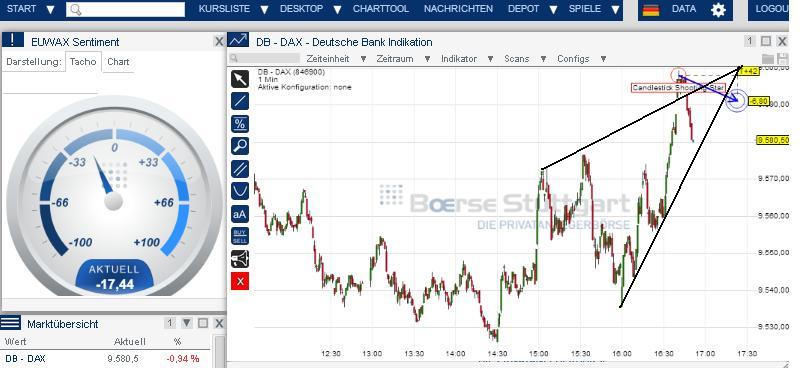Viewport: 804px width, 368px height.
Task: Click the German flag language icon
Action: pos(651,9)
